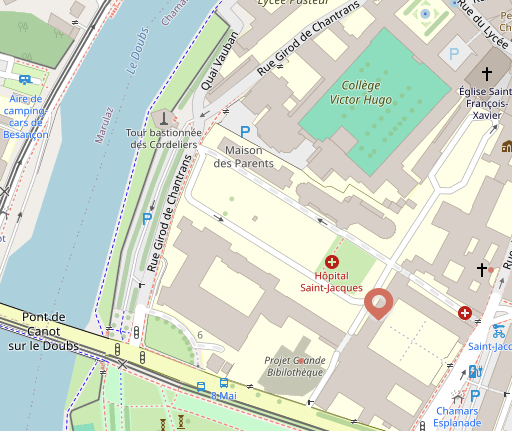Click the Église Saint François-Xavier cross icon
This screenshot has height=431, width=512.
point(487,74)
